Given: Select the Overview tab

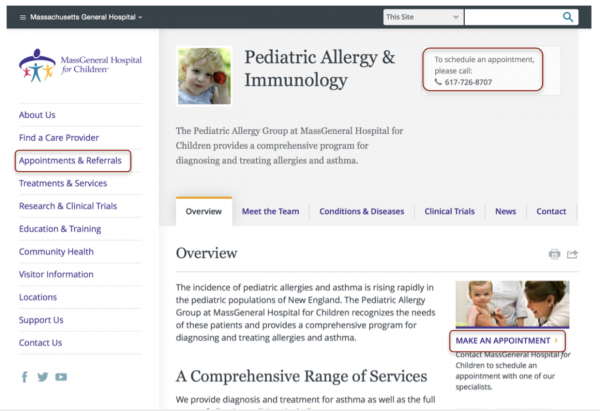Looking at the screenshot, I should click(204, 211).
